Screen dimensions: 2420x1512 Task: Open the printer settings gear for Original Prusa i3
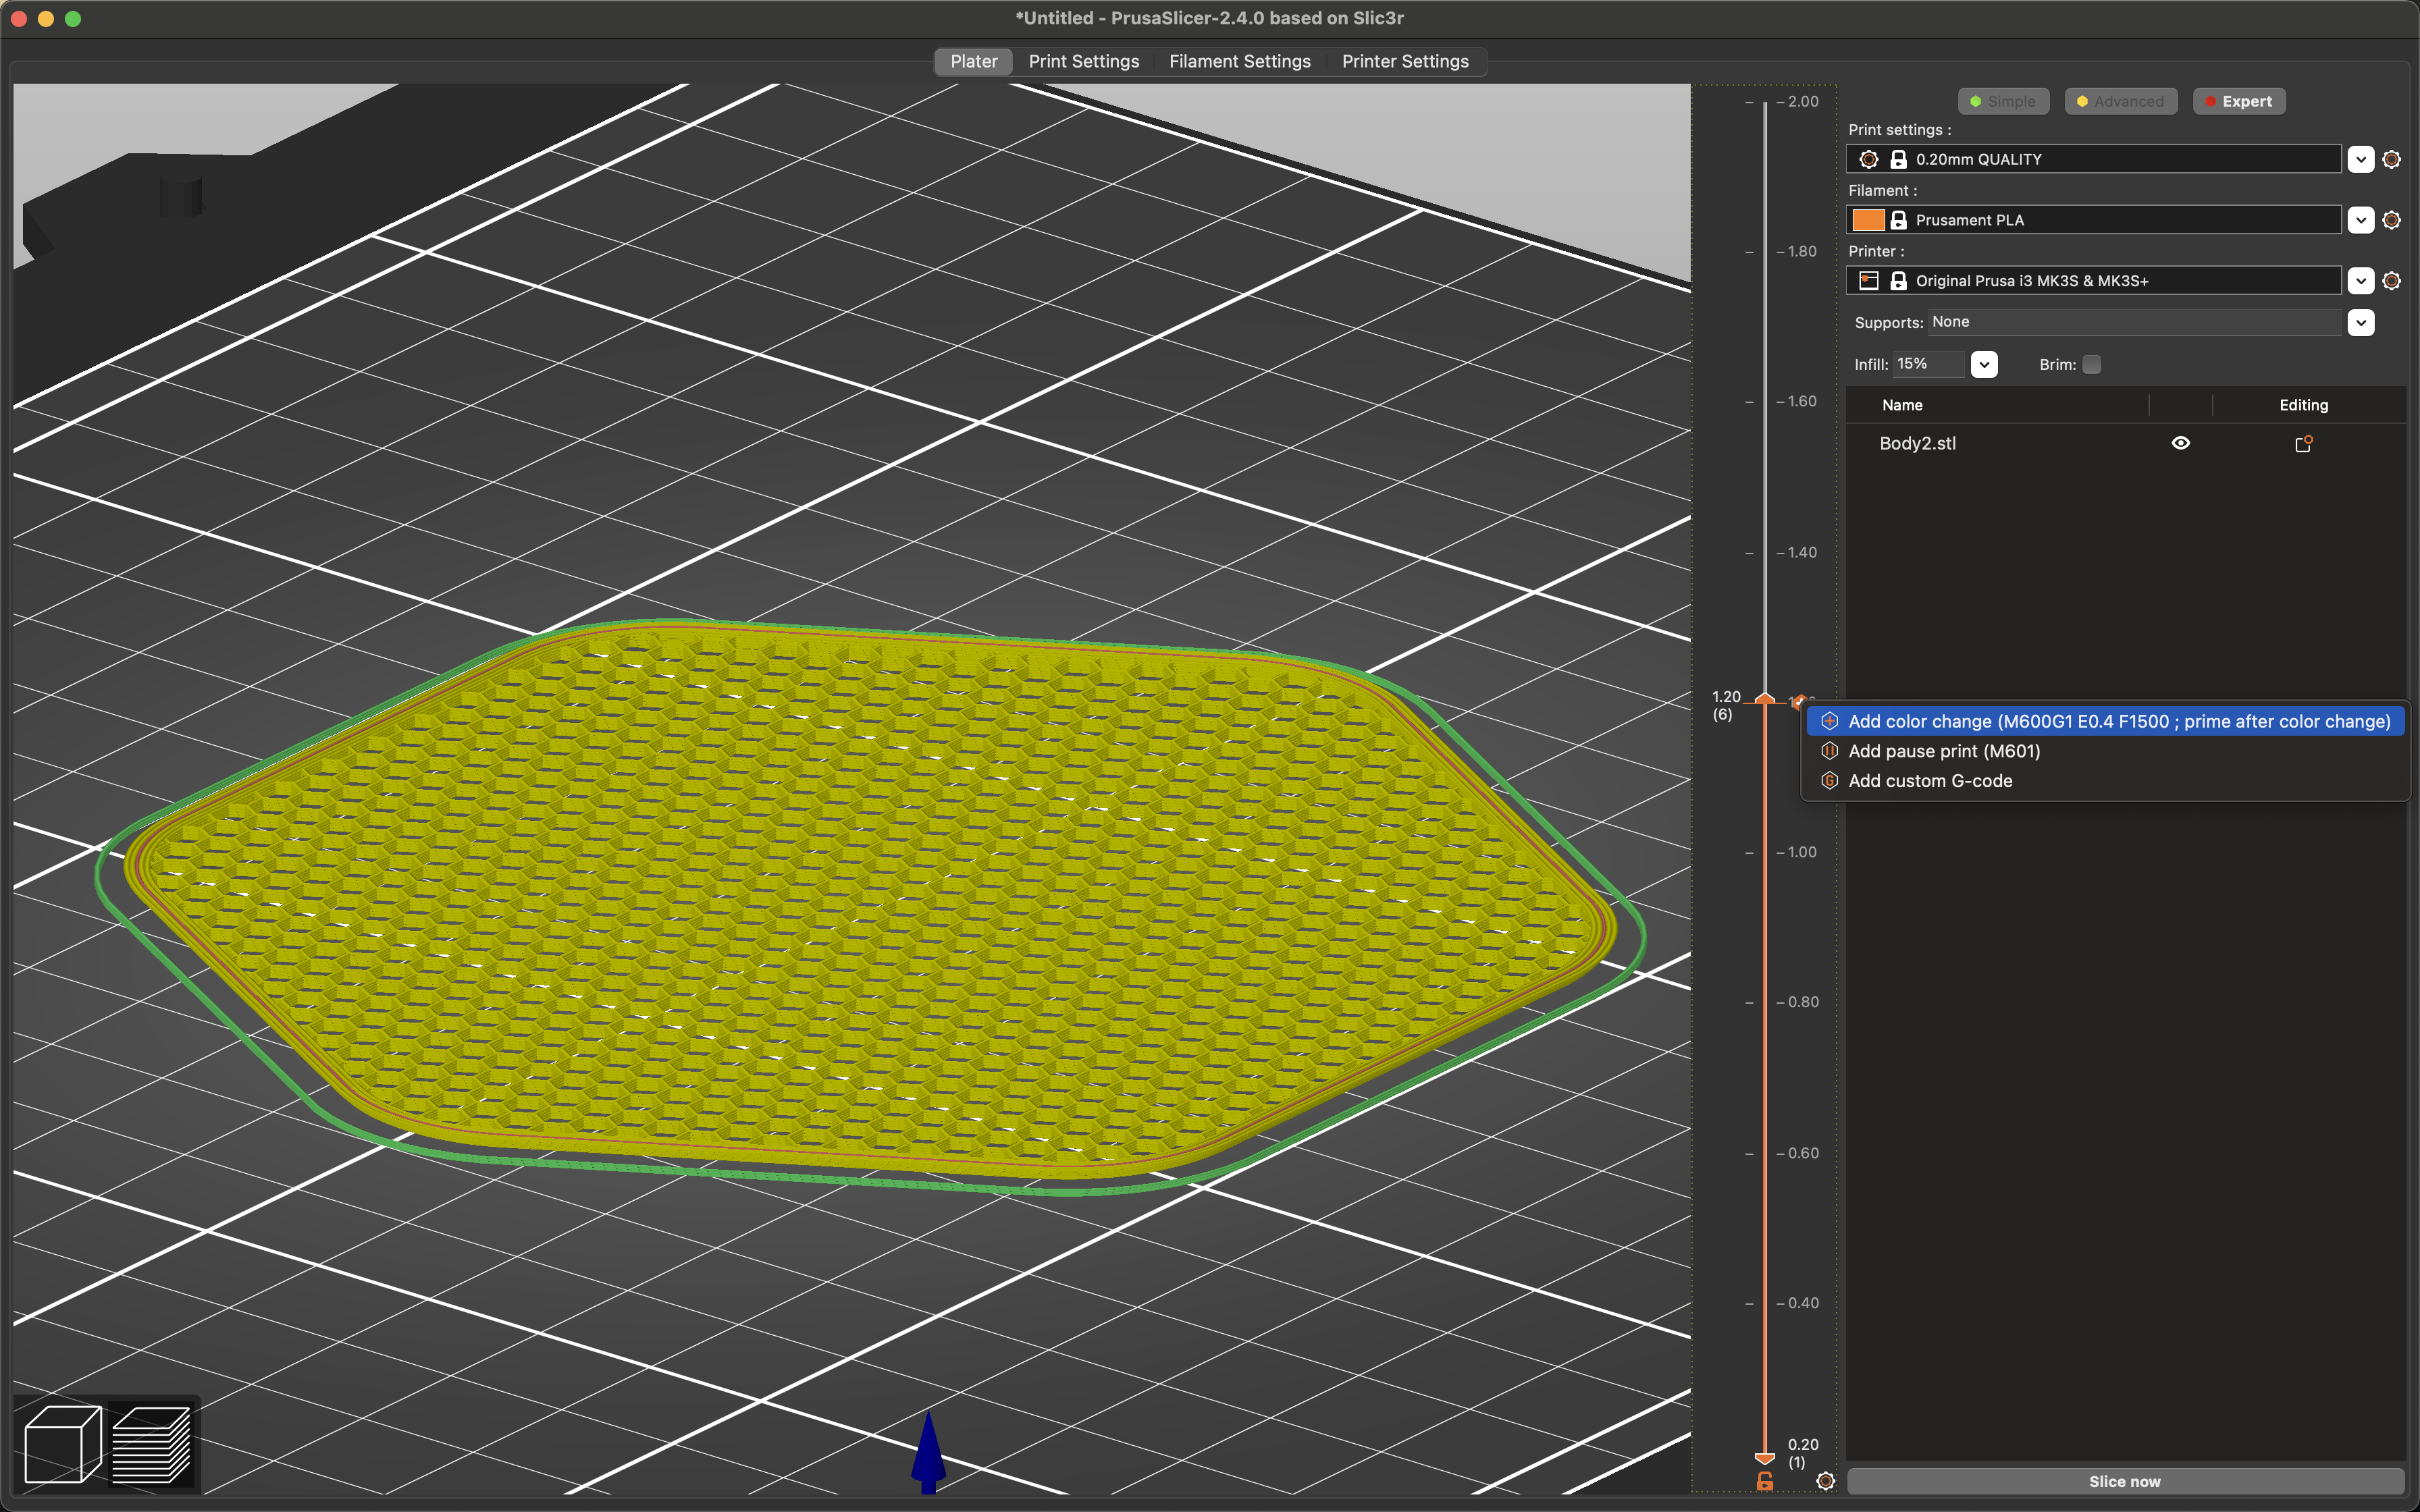pyautogui.click(x=2392, y=280)
